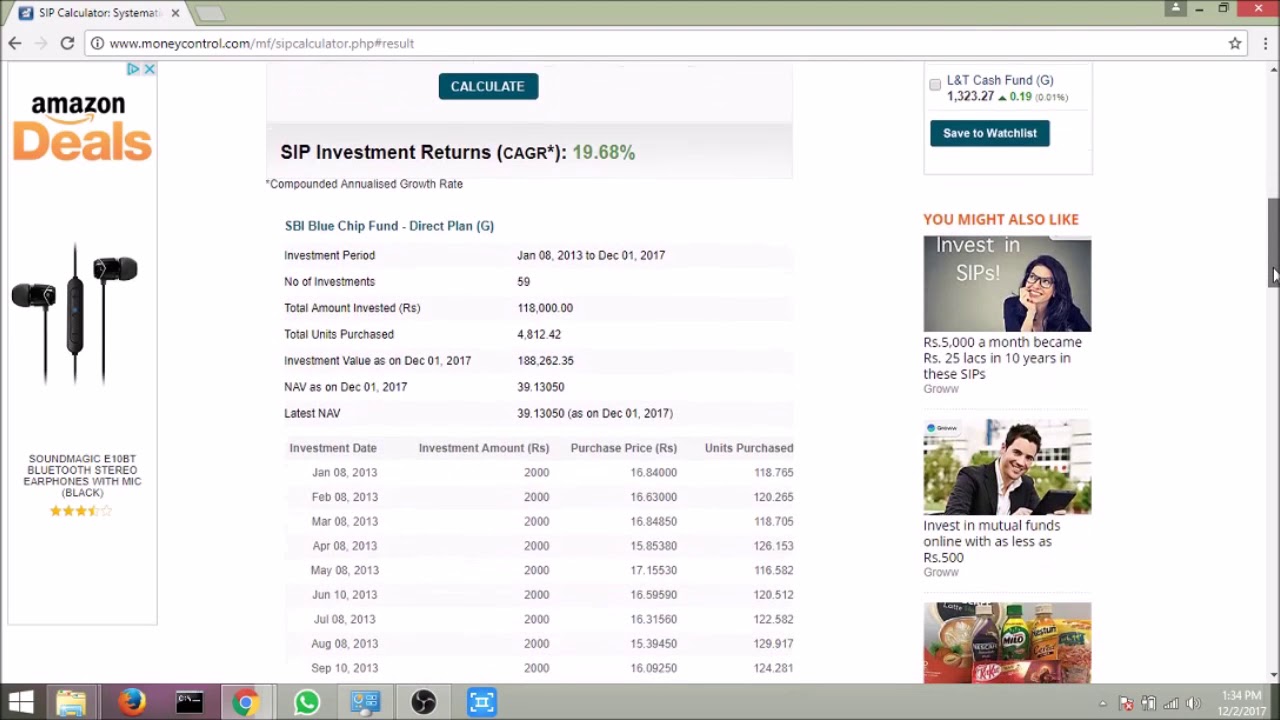Open the Chrome three-dot menu
The height and width of the screenshot is (720, 1280).
click(1265, 43)
